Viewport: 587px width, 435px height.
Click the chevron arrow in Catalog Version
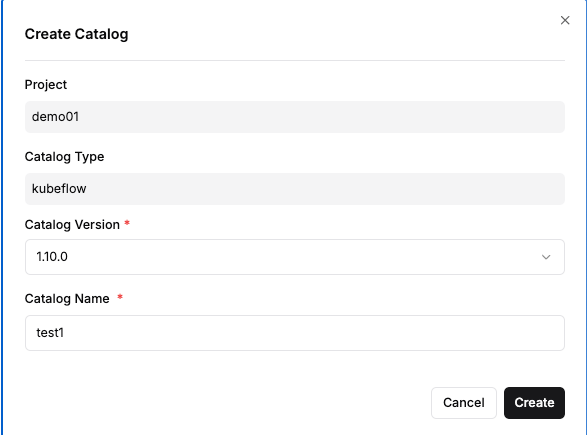point(546,257)
